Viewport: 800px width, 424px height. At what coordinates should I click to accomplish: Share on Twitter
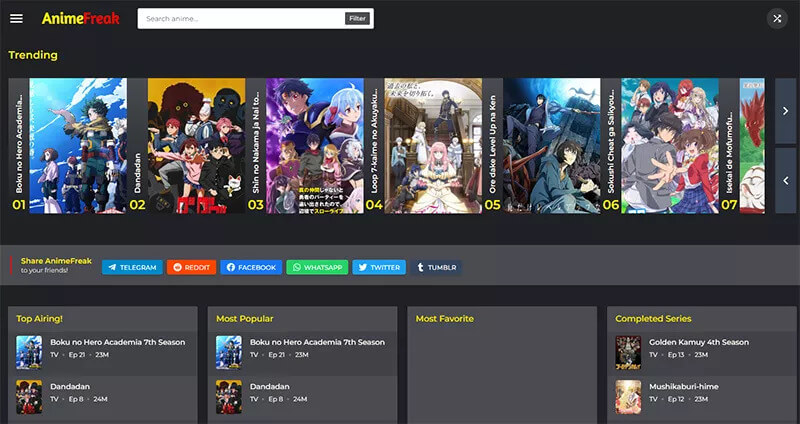[379, 267]
